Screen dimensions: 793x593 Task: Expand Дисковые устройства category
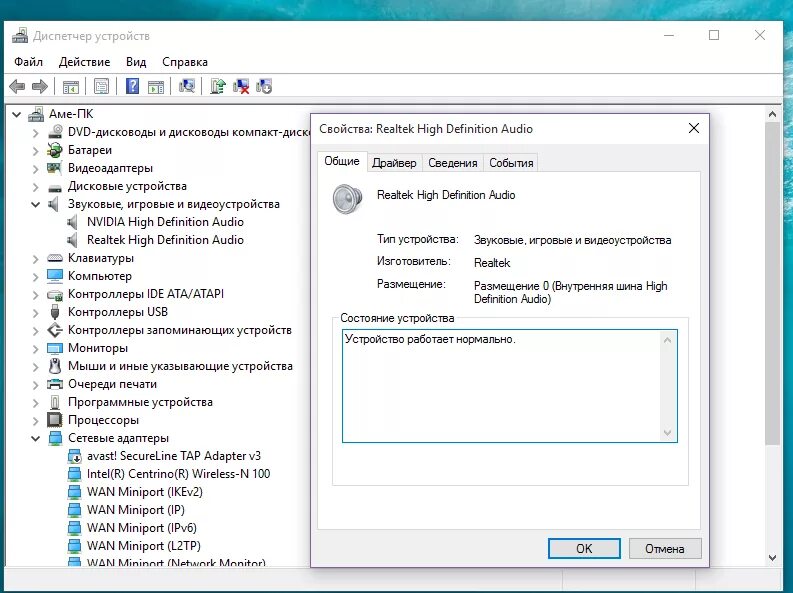click(35, 187)
